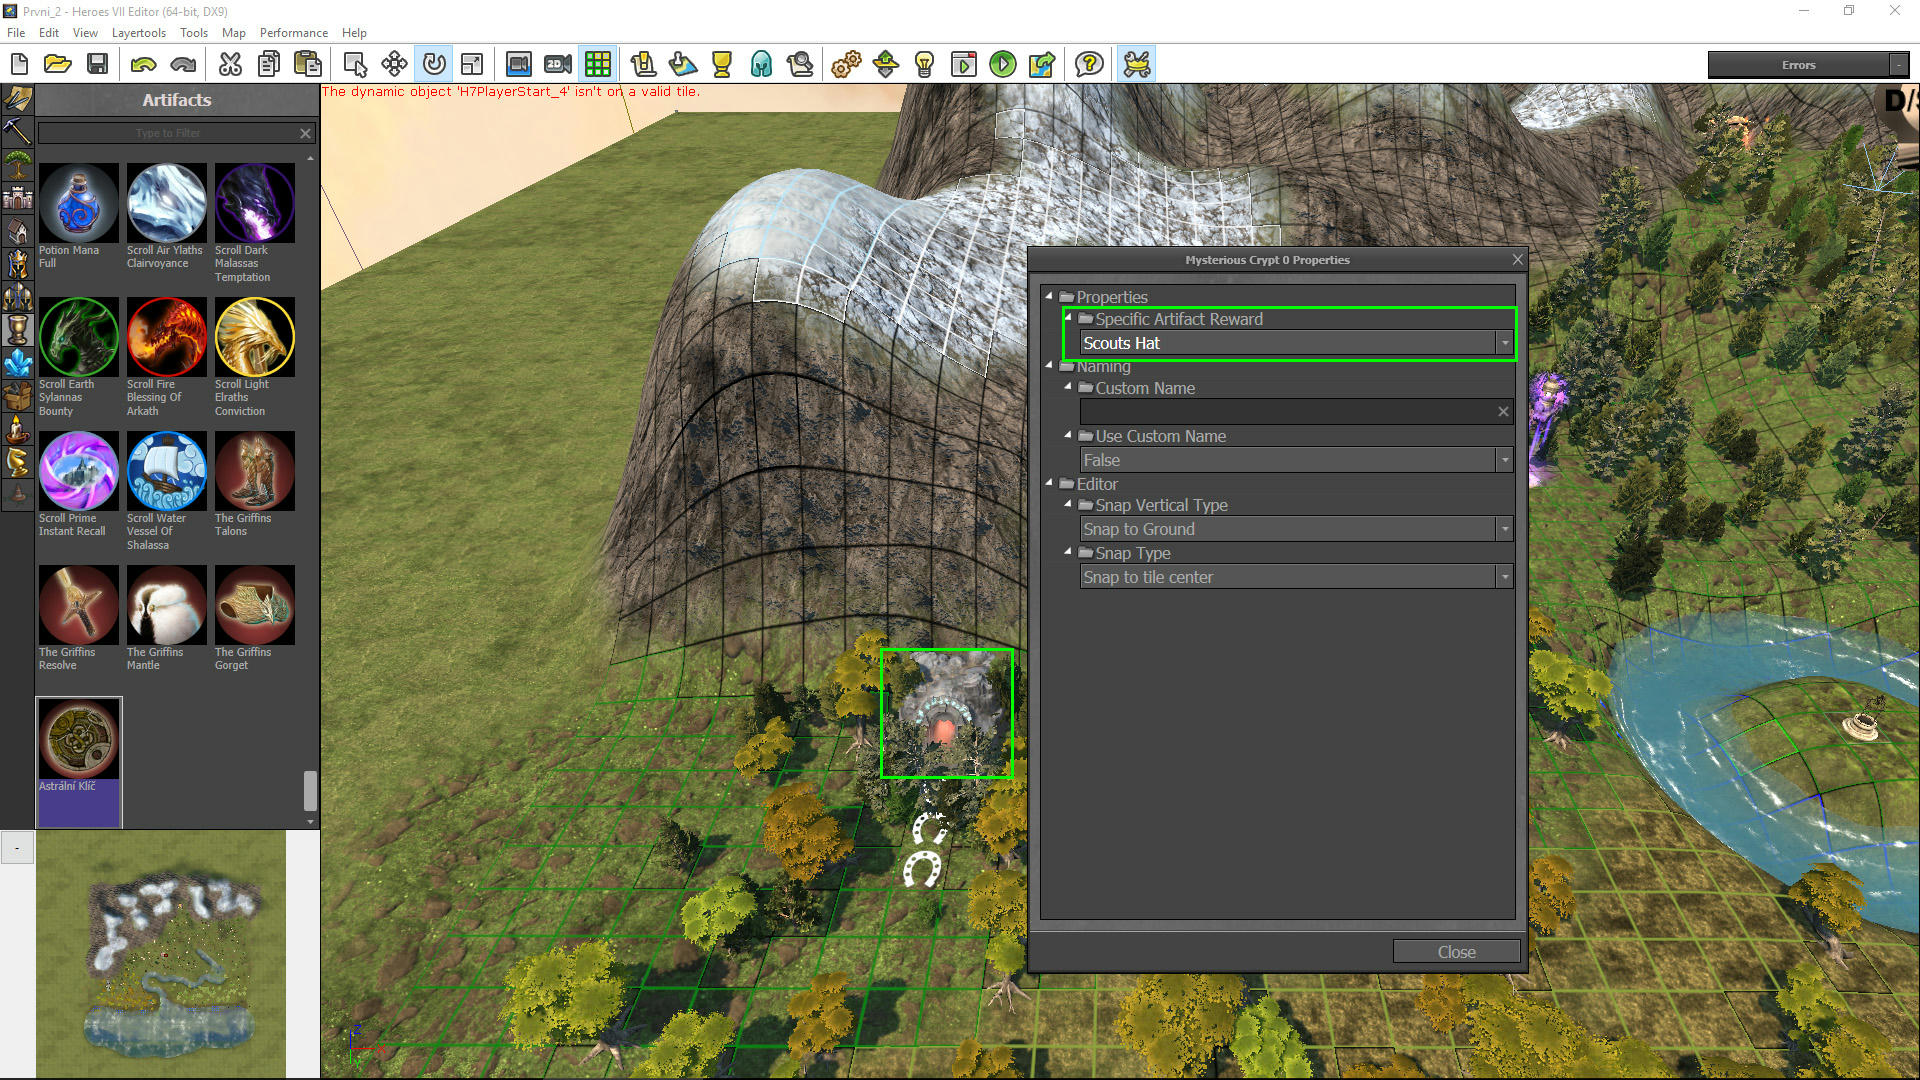Open the Edit menu
The image size is (1920, 1080).
tap(49, 33)
